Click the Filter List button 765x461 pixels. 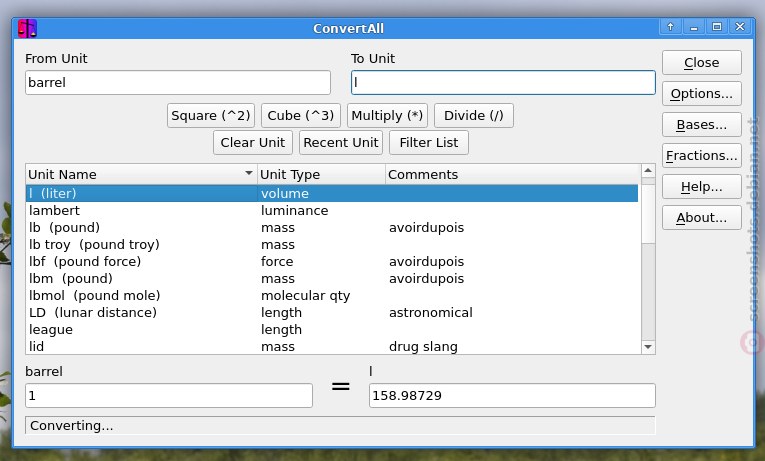(x=429, y=142)
